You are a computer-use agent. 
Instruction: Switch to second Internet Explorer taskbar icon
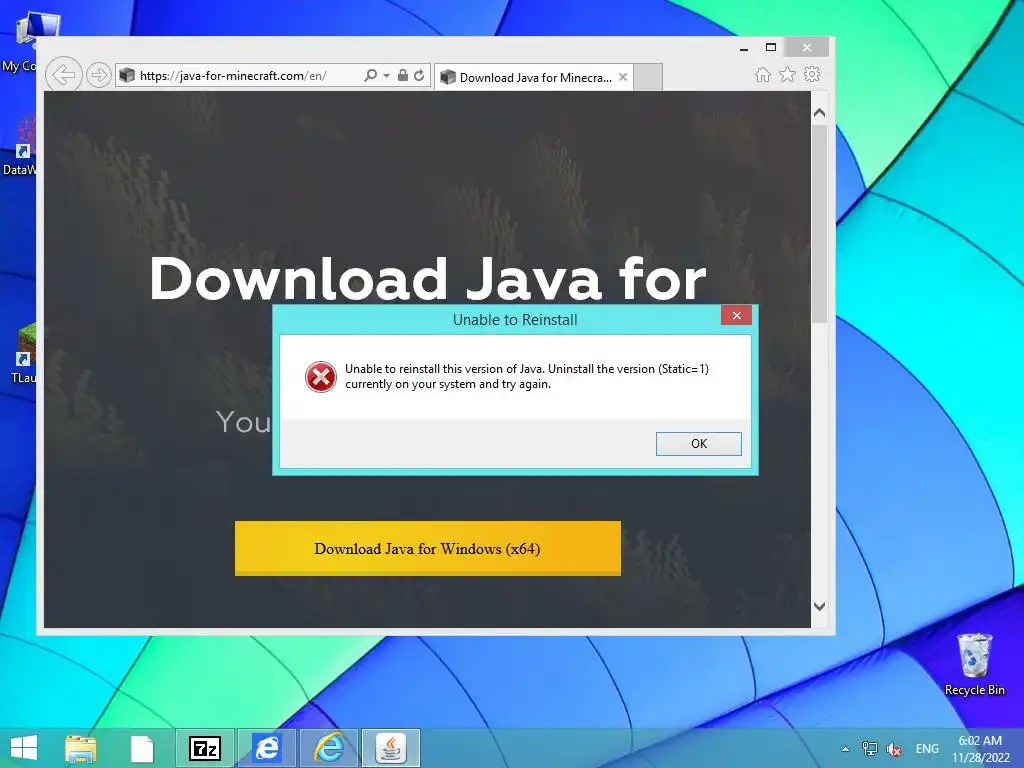328,748
